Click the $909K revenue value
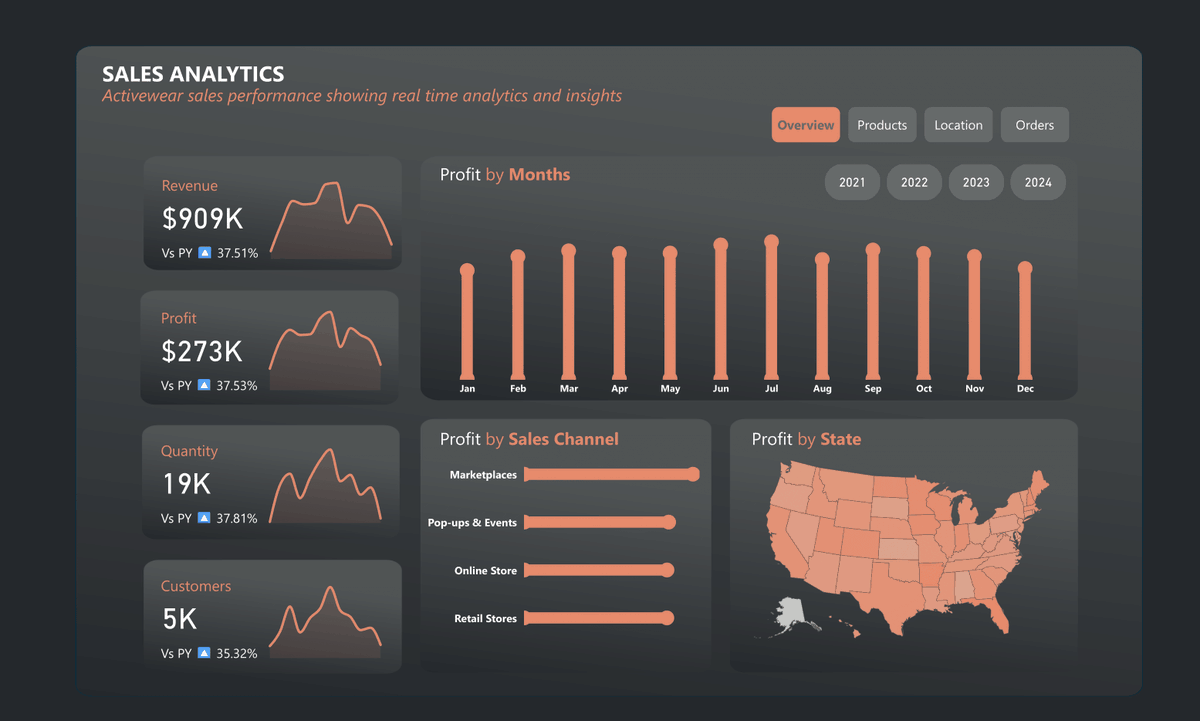 pos(203,219)
